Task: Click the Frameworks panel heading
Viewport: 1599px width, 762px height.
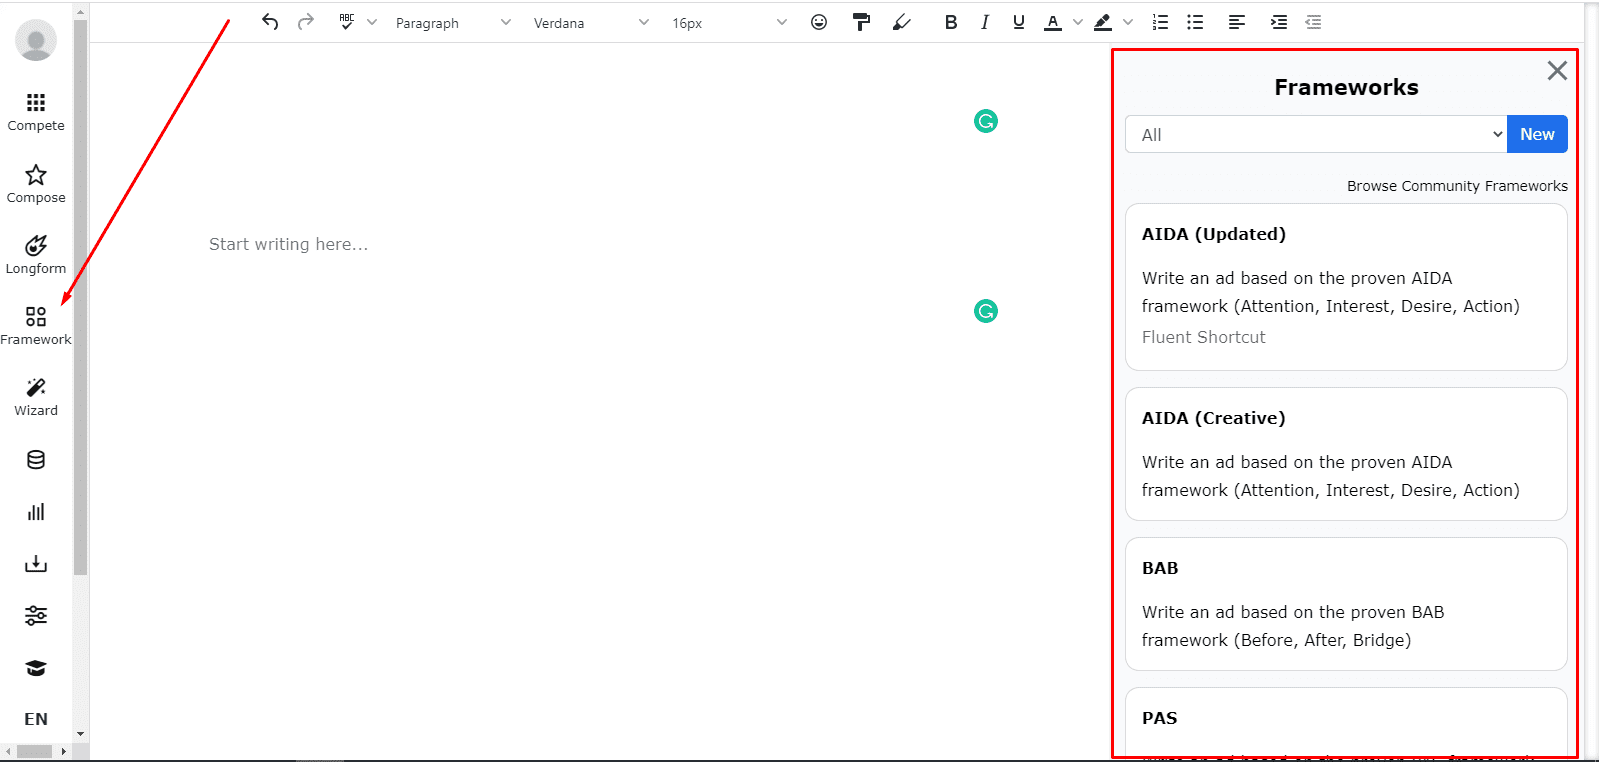Action: pyautogui.click(x=1346, y=87)
